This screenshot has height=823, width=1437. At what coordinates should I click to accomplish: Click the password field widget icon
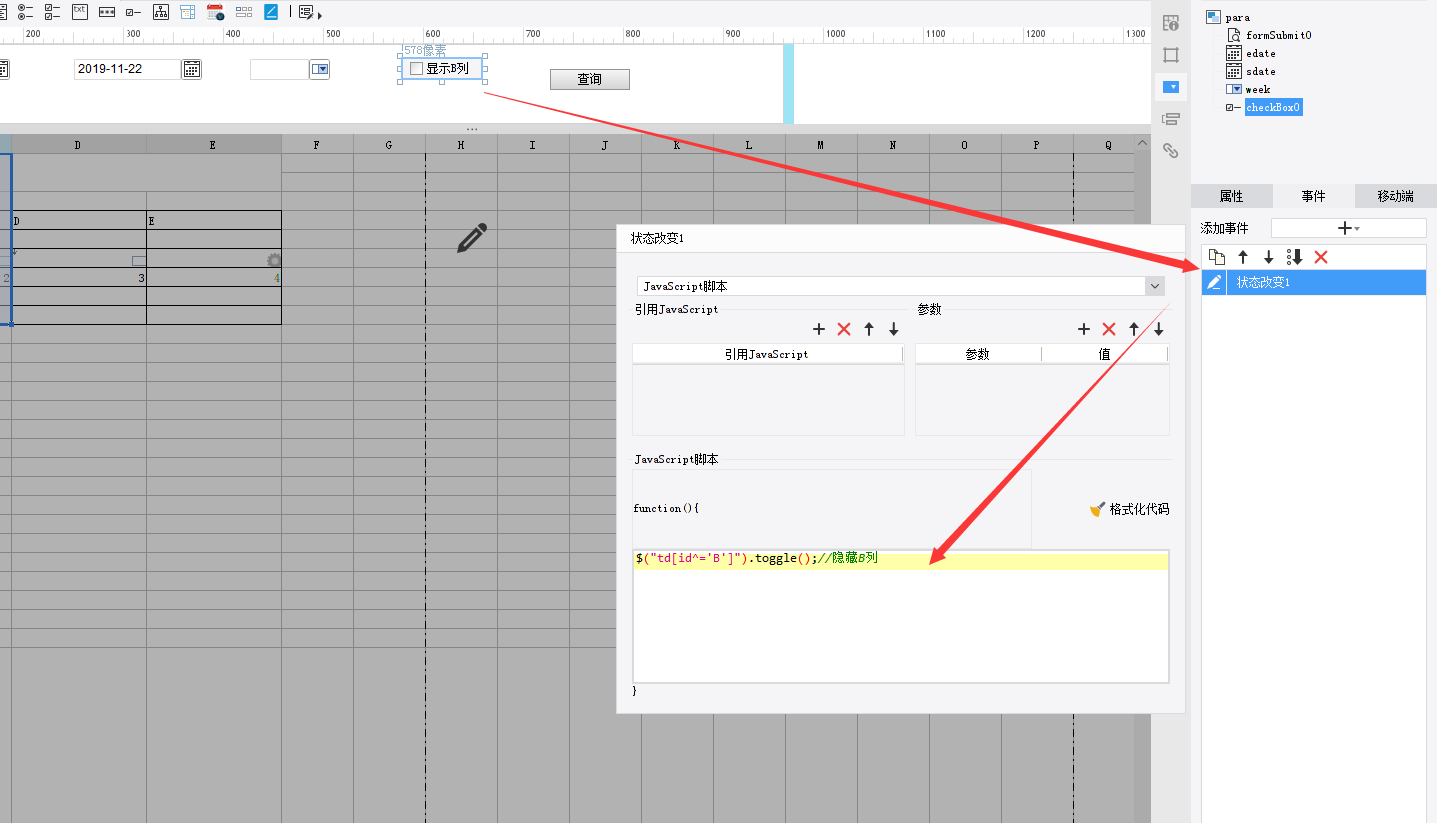click(107, 12)
